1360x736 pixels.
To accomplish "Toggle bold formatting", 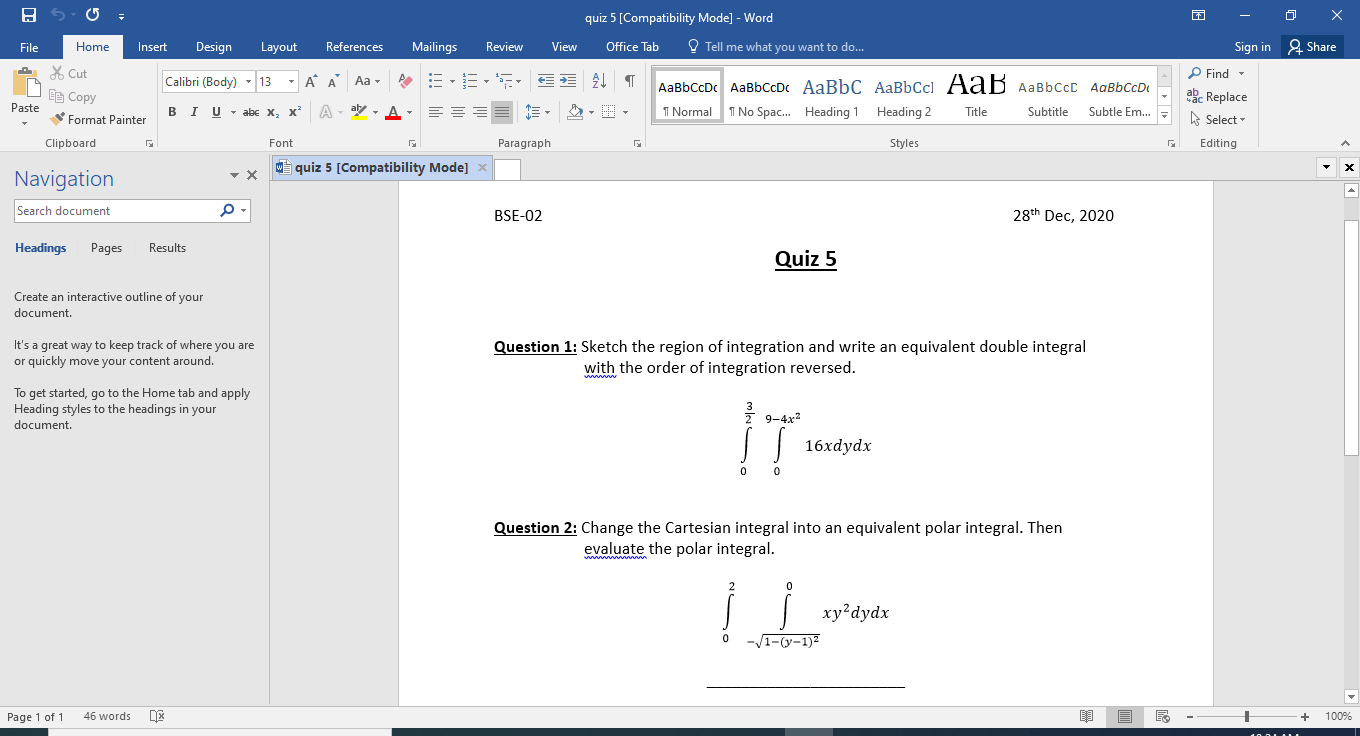I will pos(172,112).
